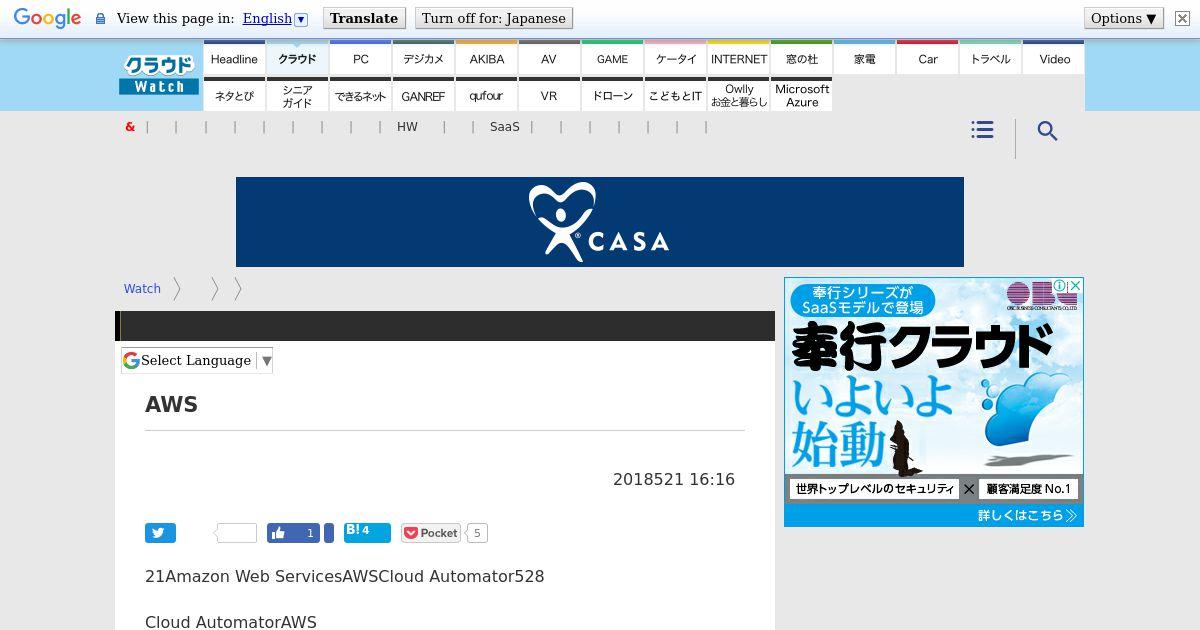Close the Google Translate bar
Viewport: 1200px width, 630px height.
[x=1182, y=18]
